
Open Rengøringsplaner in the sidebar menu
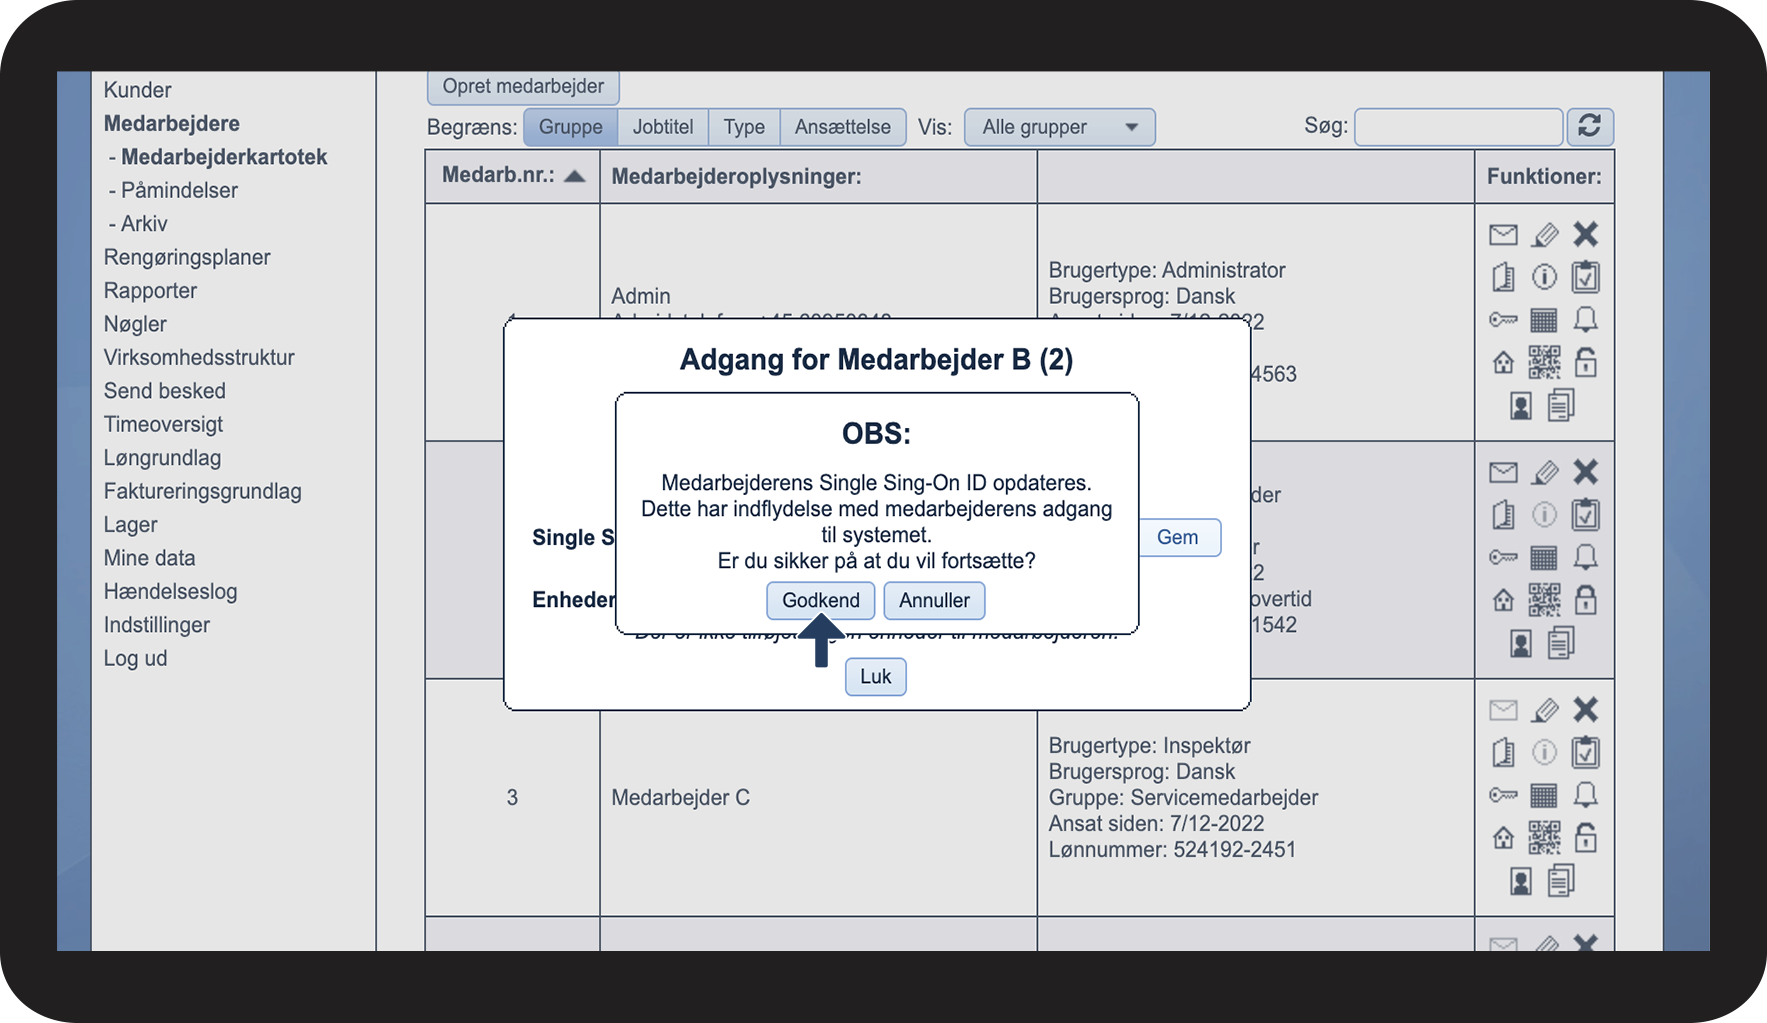click(x=187, y=257)
